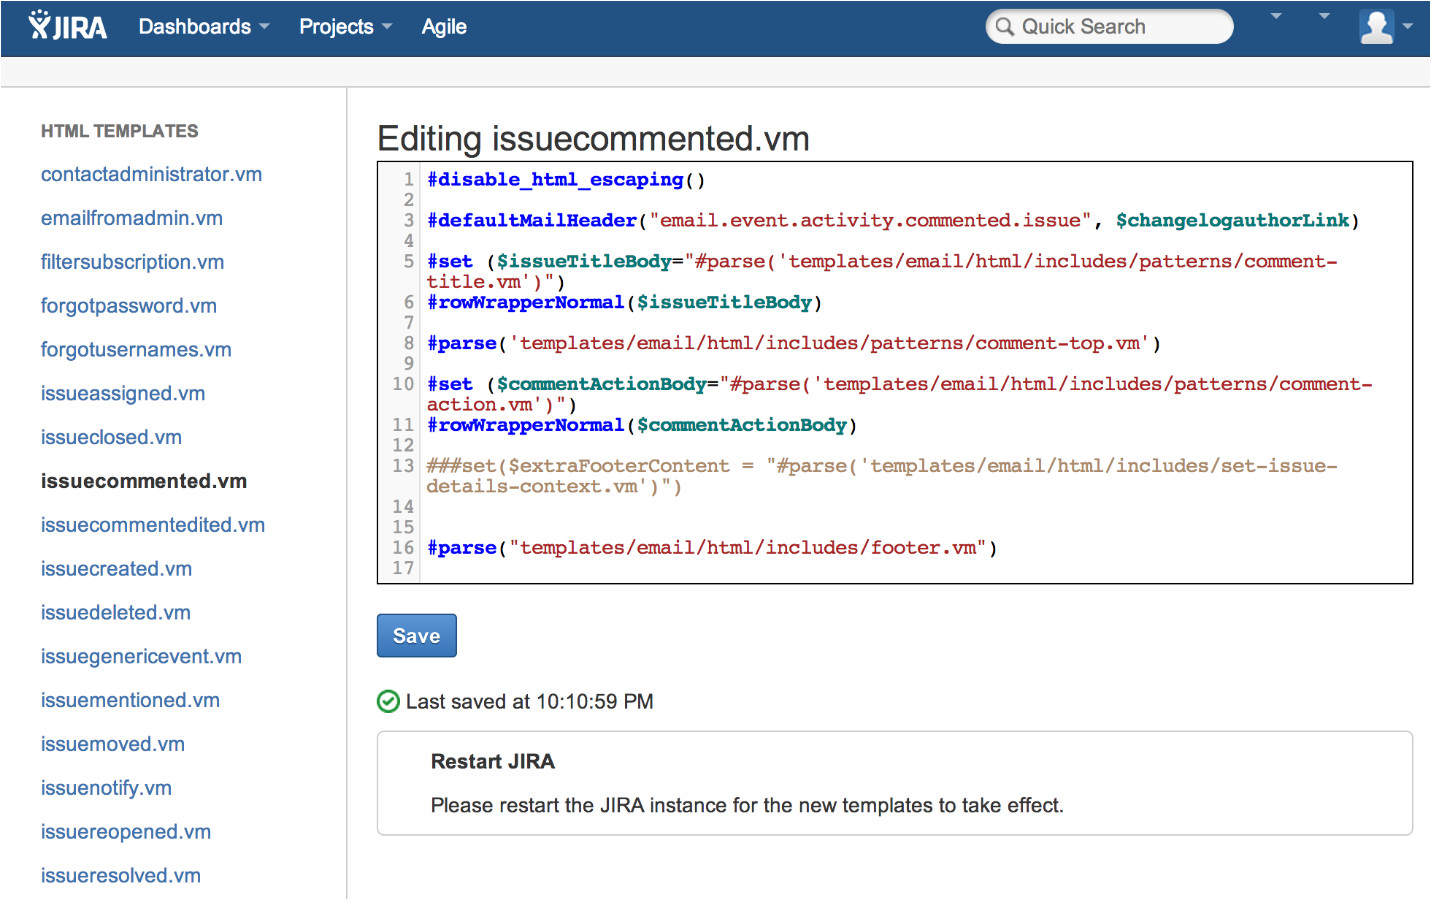Screen dimensions: 1431x900
Task: Open the Agile menu item
Action: [444, 27]
